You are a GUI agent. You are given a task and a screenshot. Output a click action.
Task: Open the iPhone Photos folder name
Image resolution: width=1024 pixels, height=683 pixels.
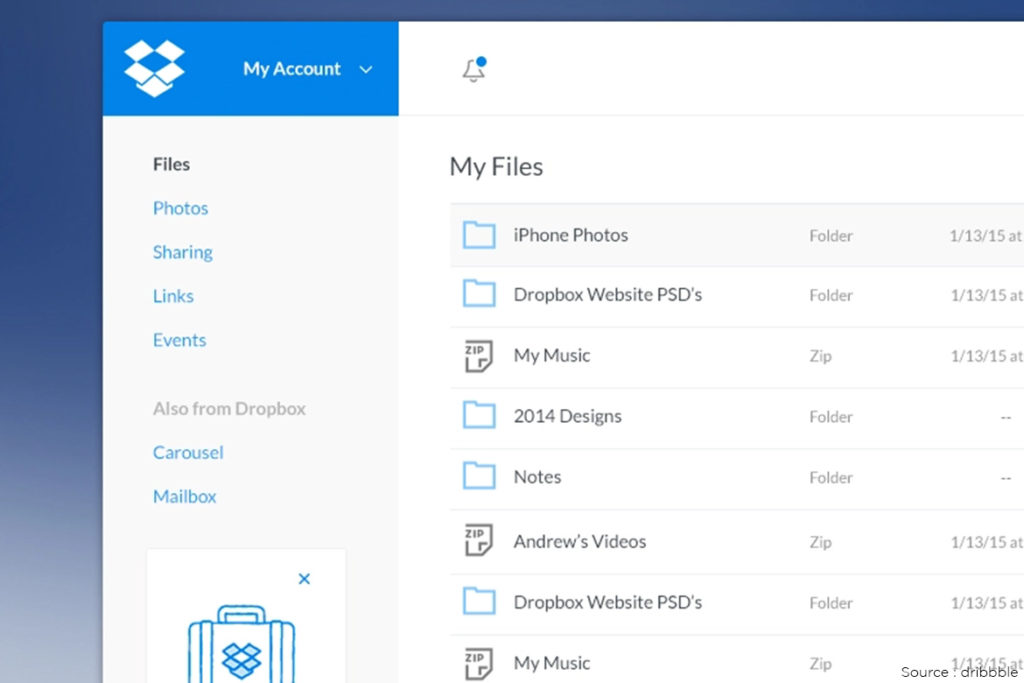coord(571,235)
